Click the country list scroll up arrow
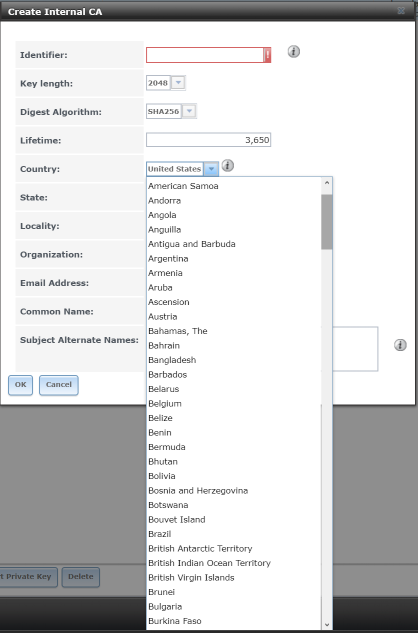The width and height of the screenshot is (418, 633). [327, 183]
